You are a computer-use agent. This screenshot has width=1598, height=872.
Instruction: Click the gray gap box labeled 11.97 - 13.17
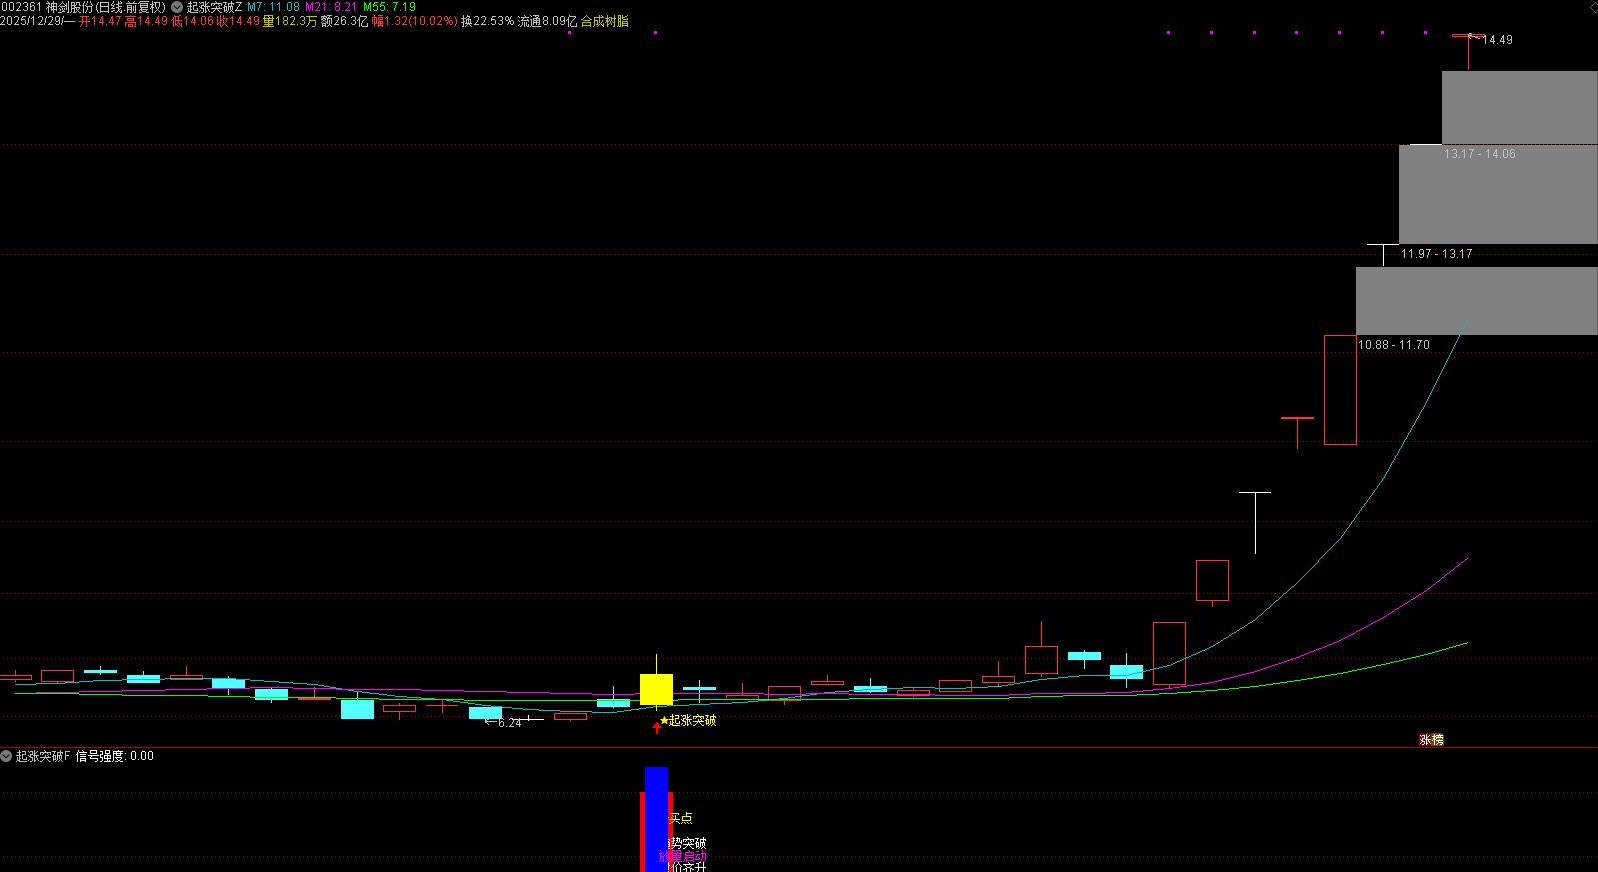coord(1498,195)
